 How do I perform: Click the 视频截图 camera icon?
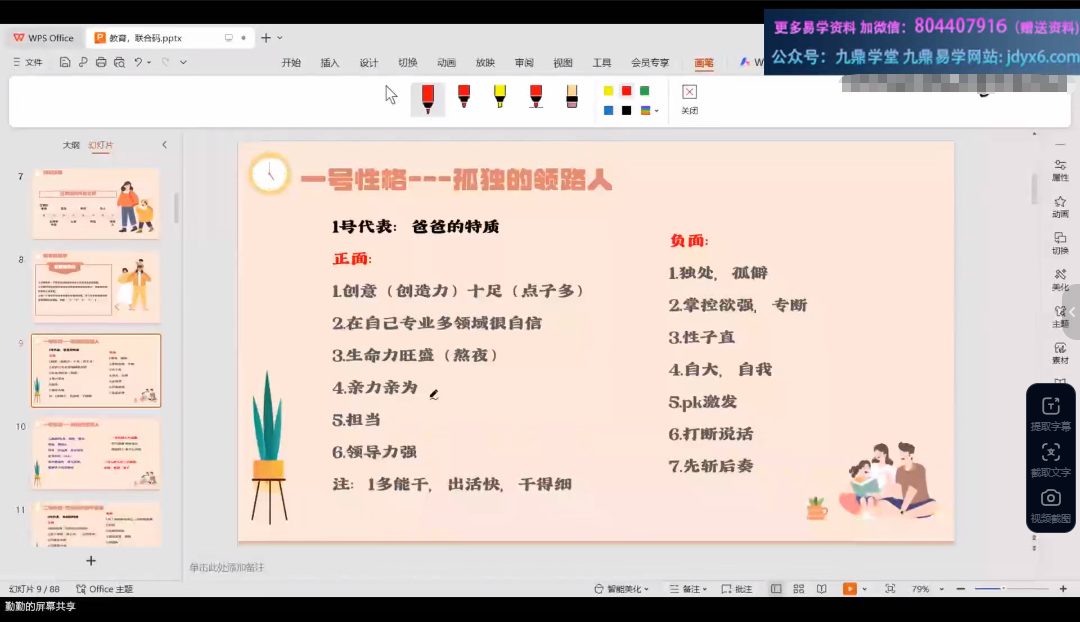point(1050,505)
